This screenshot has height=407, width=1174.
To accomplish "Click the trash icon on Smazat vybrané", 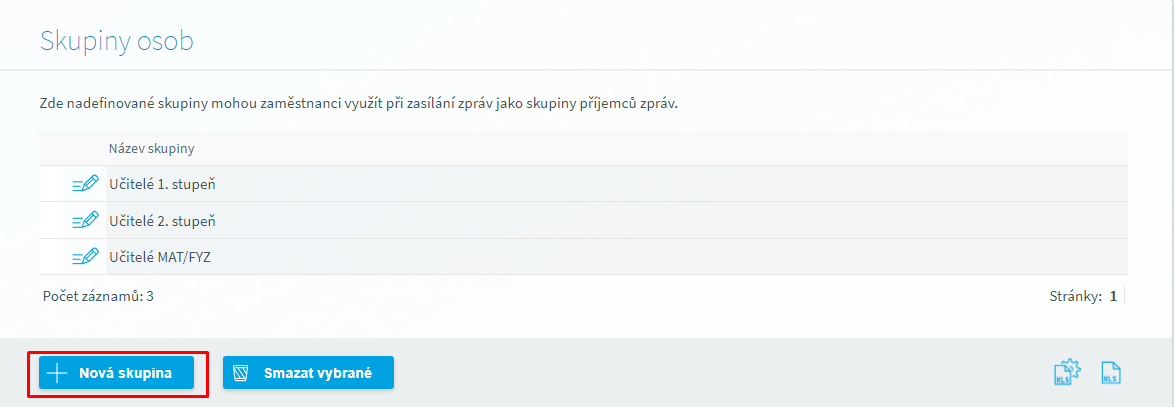I will pos(241,374).
